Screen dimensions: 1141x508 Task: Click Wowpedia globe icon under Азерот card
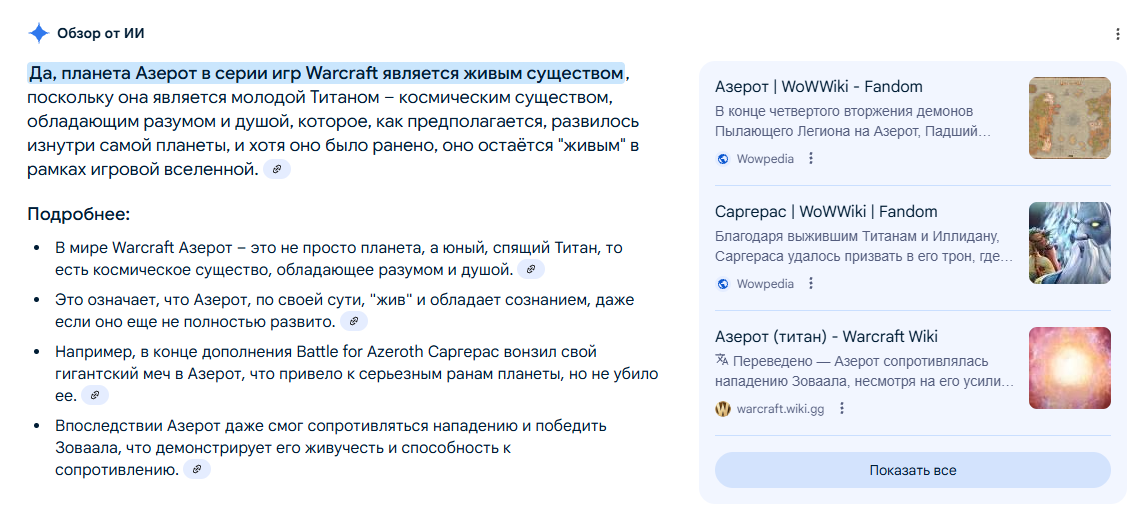click(x=723, y=159)
